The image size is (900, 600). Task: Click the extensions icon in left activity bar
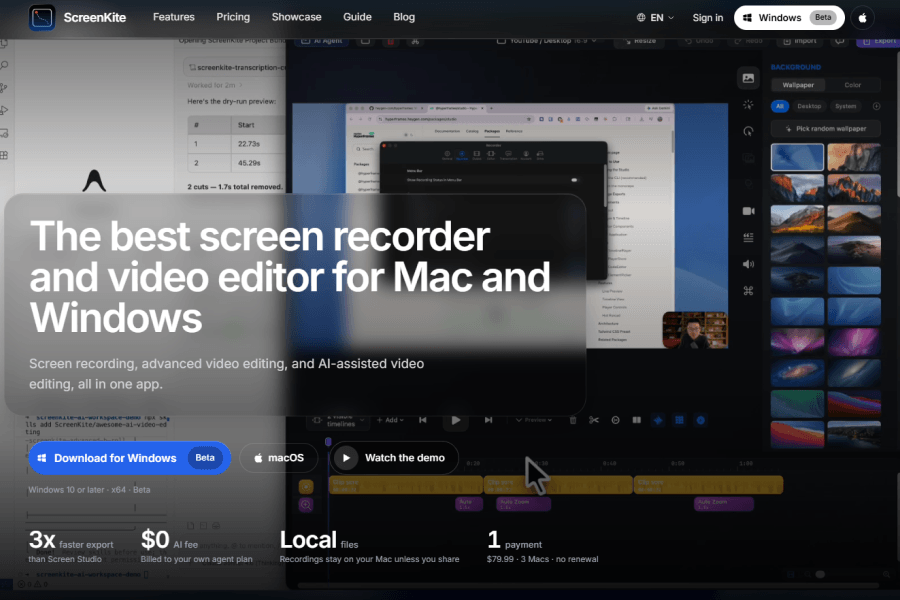[x=4, y=156]
